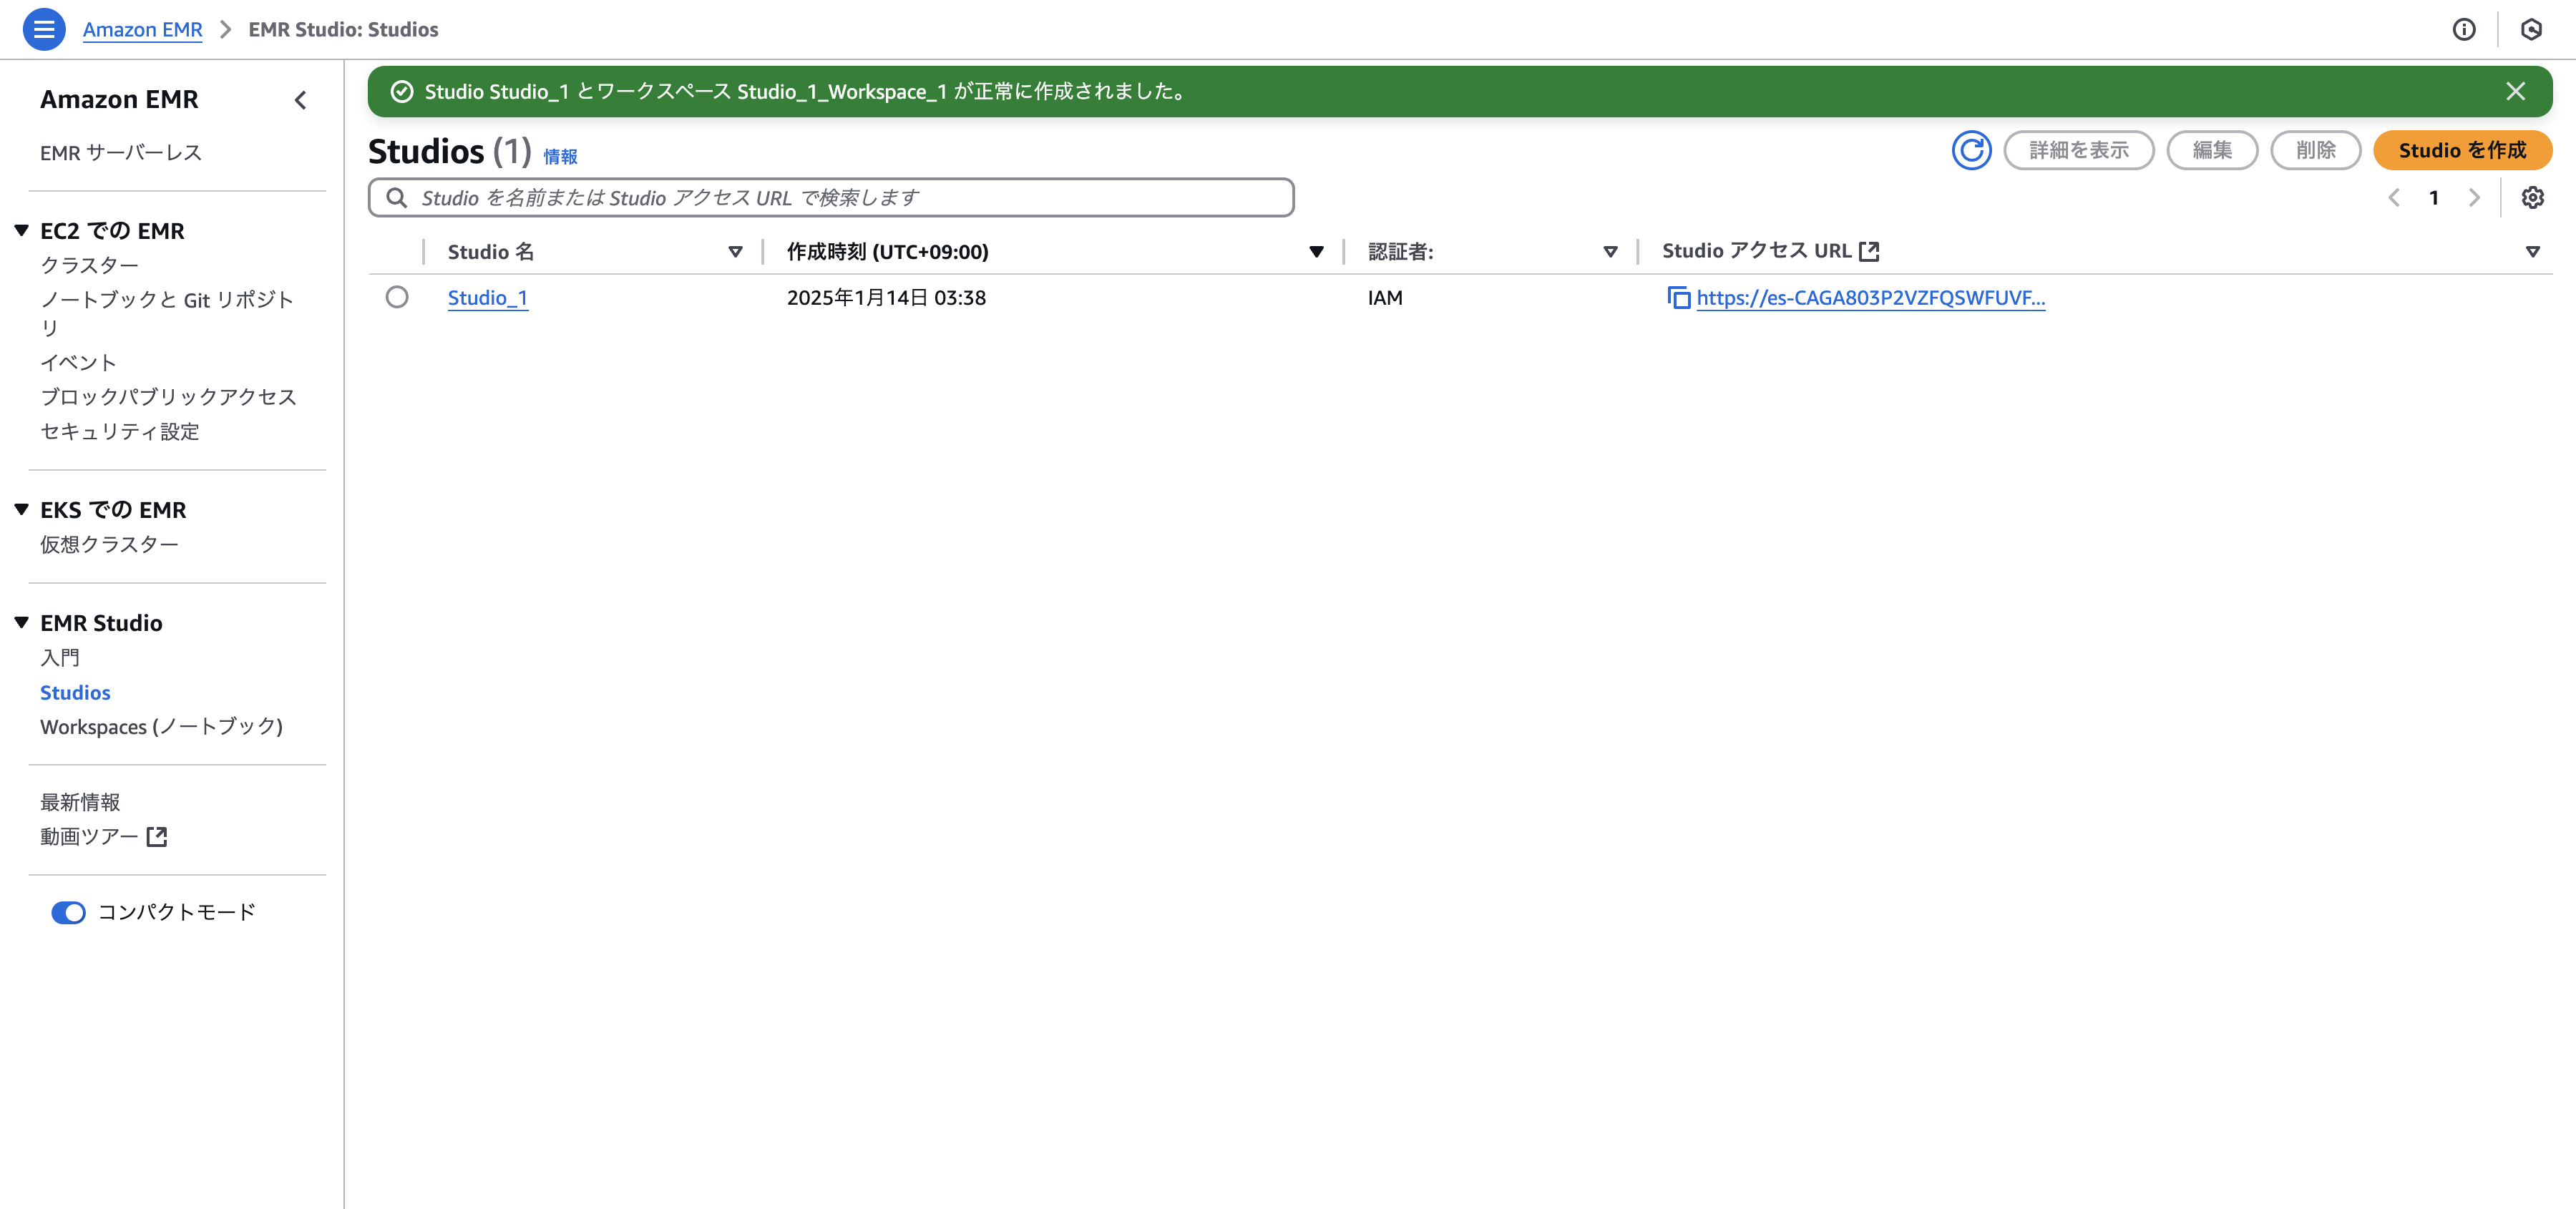Click external link icon in URL column header
Viewport: 2576px width, 1209px height.
(1869, 251)
